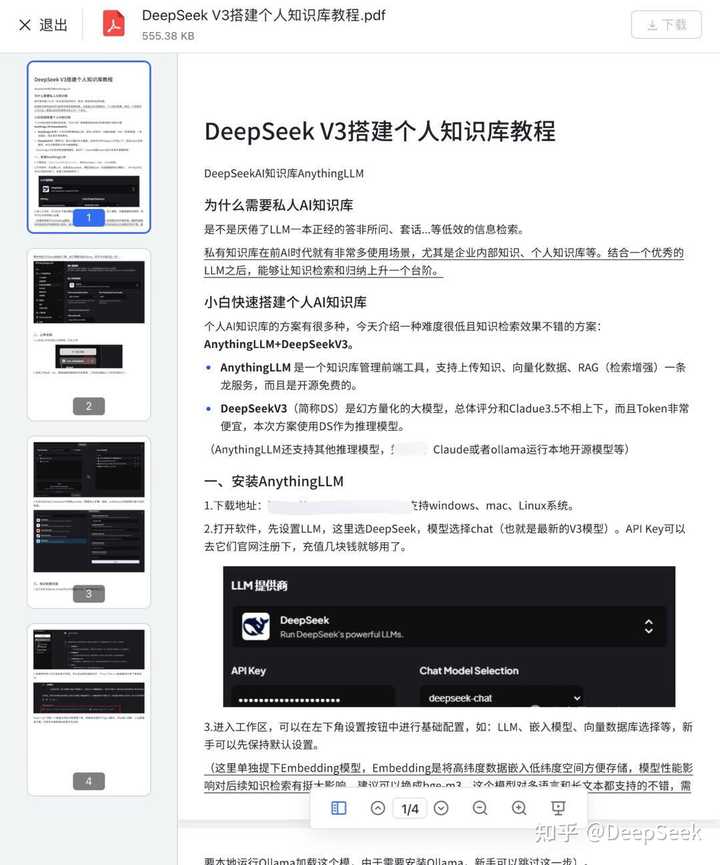This screenshot has width=720, height=865.
Task: Select page 1 thumbnail
Action: tap(89, 147)
